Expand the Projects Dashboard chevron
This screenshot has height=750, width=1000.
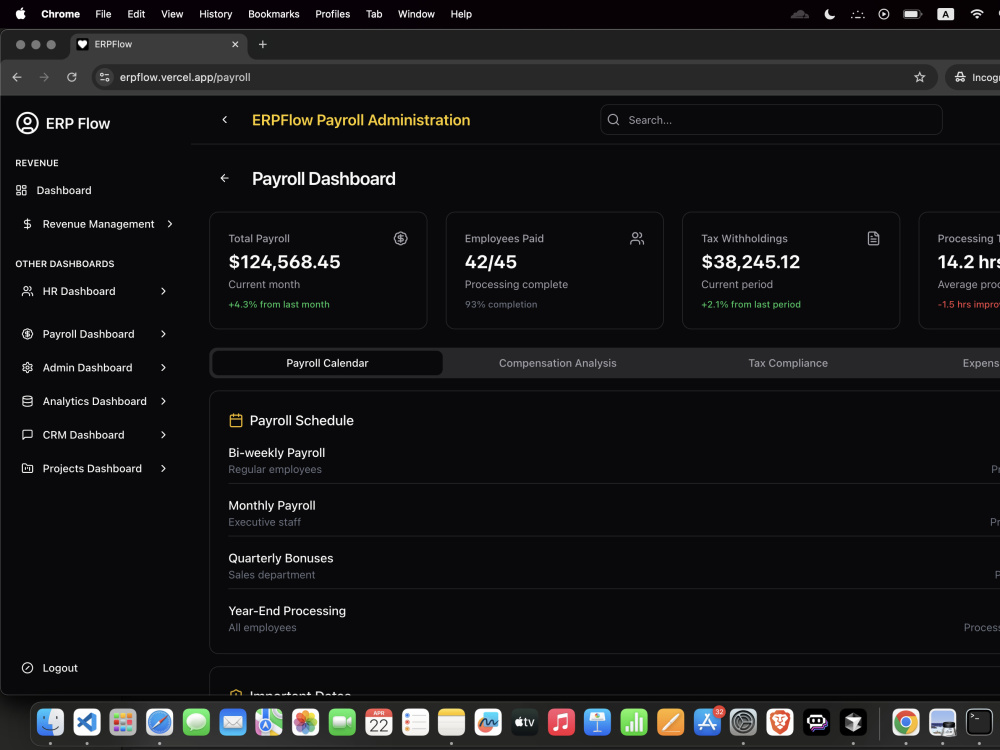pyautogui.click(x=163, y=468)
